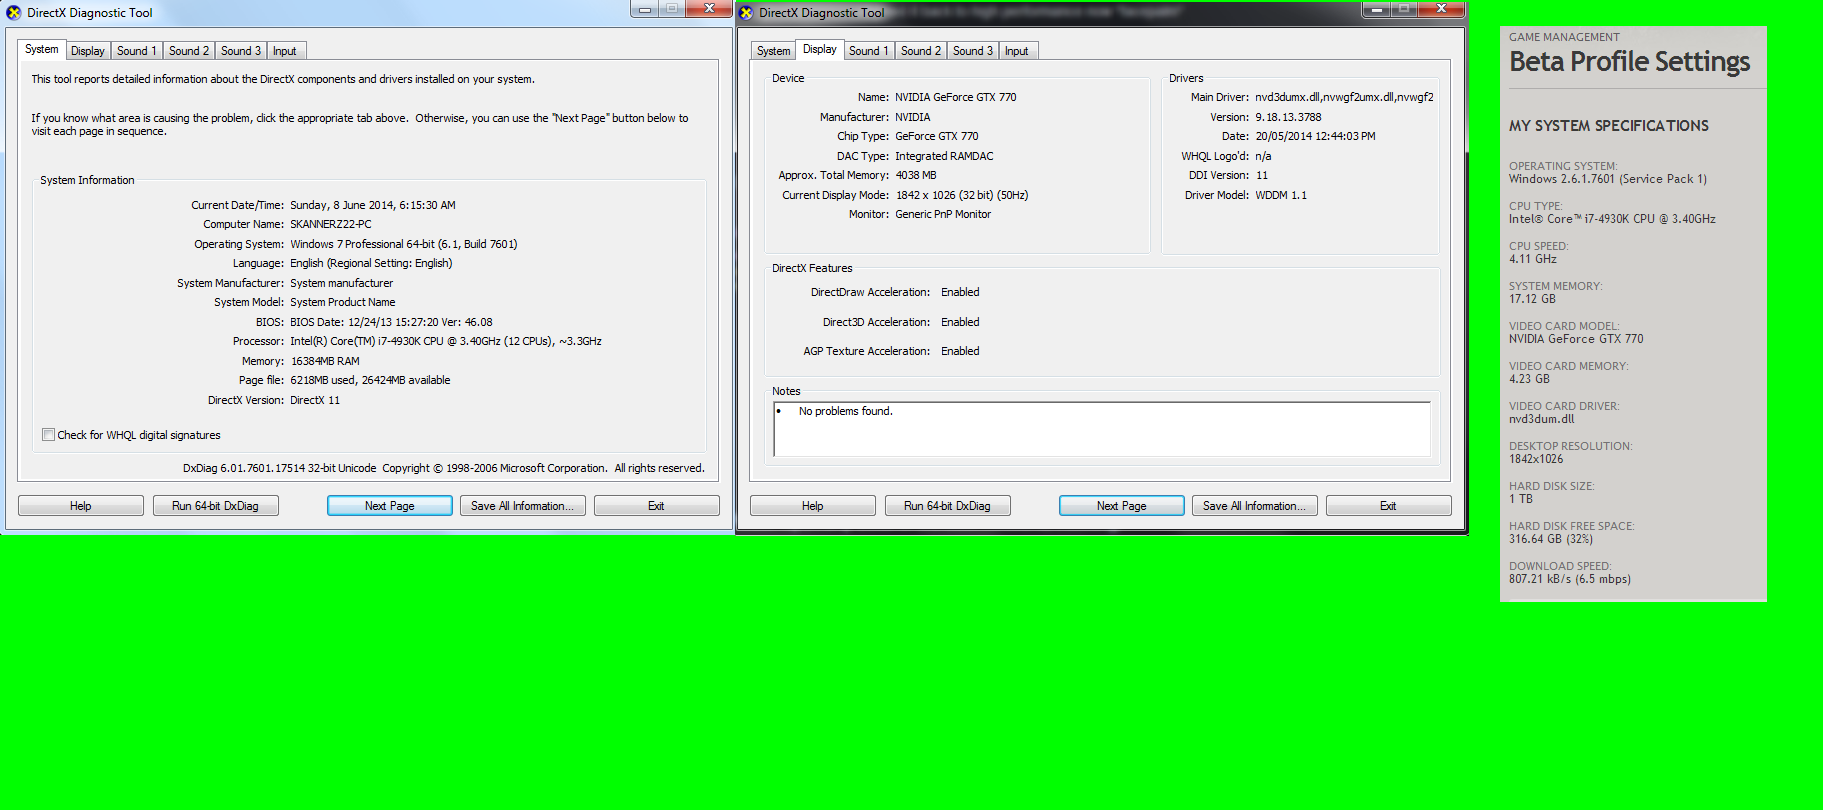Switch to System tab in right DxDiag window
The width and height of the screenshot is (1823, 810).
pos(774,51)
